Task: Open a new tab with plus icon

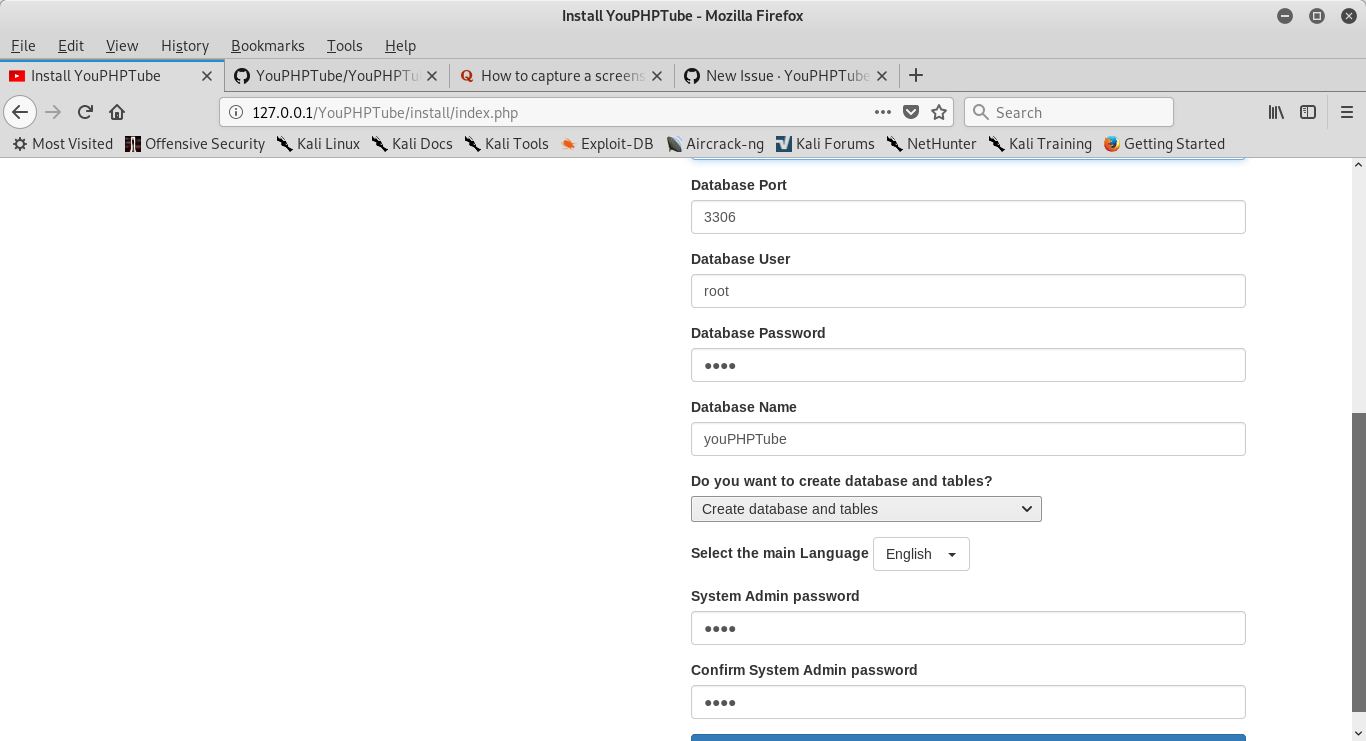Action: tap(916, 75)
